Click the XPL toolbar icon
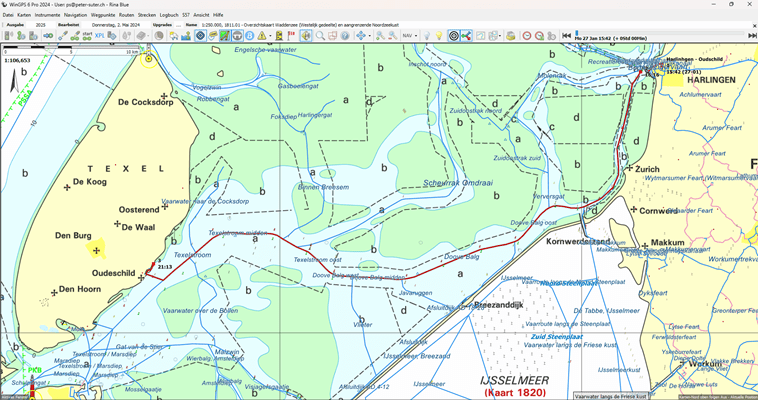758x400 pixels. [100, 36]
